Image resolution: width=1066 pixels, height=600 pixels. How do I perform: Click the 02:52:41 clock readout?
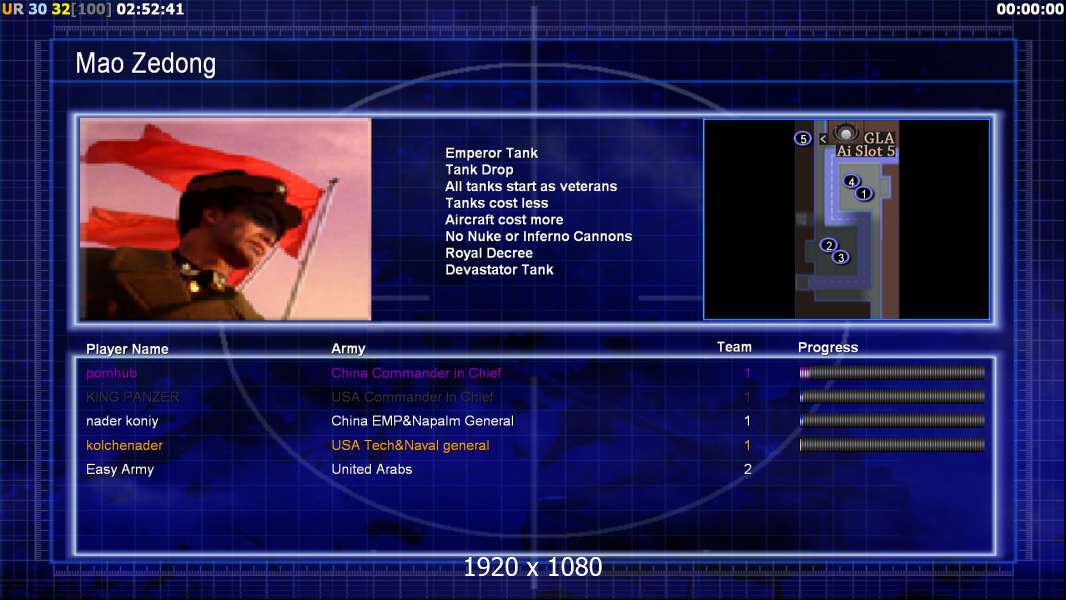[150, 10]
